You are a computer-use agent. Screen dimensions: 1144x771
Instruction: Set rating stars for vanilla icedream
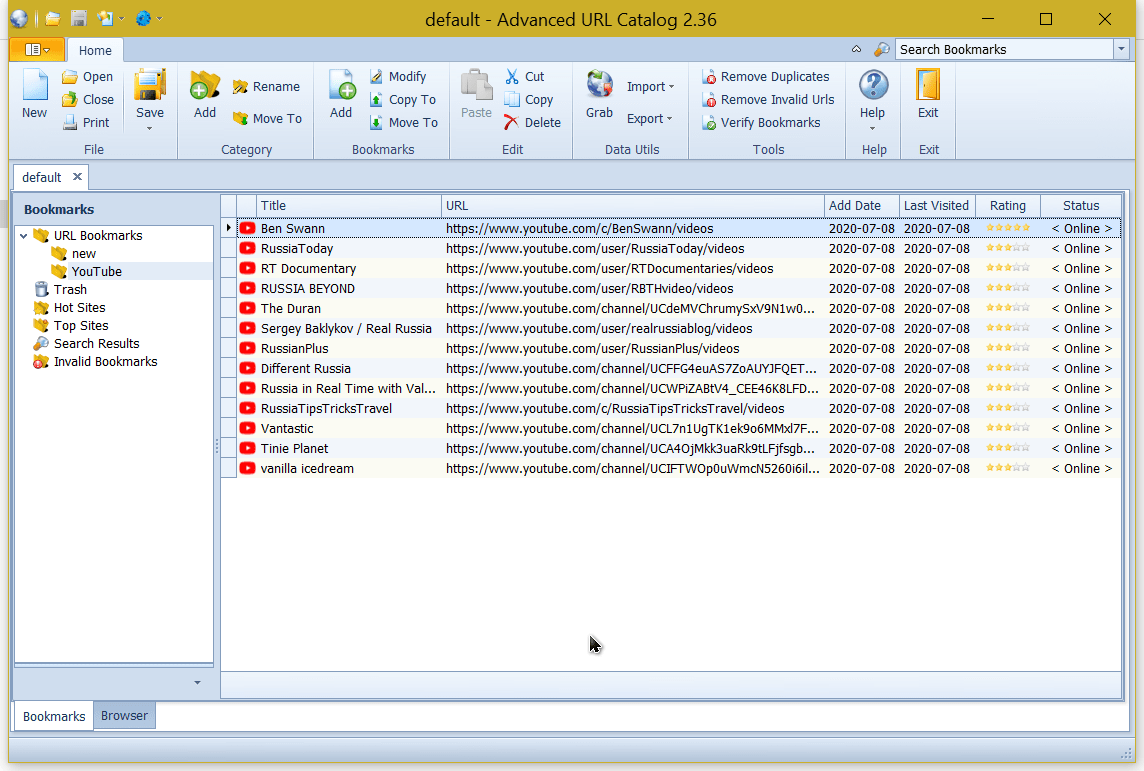(x=1007, y=468)
